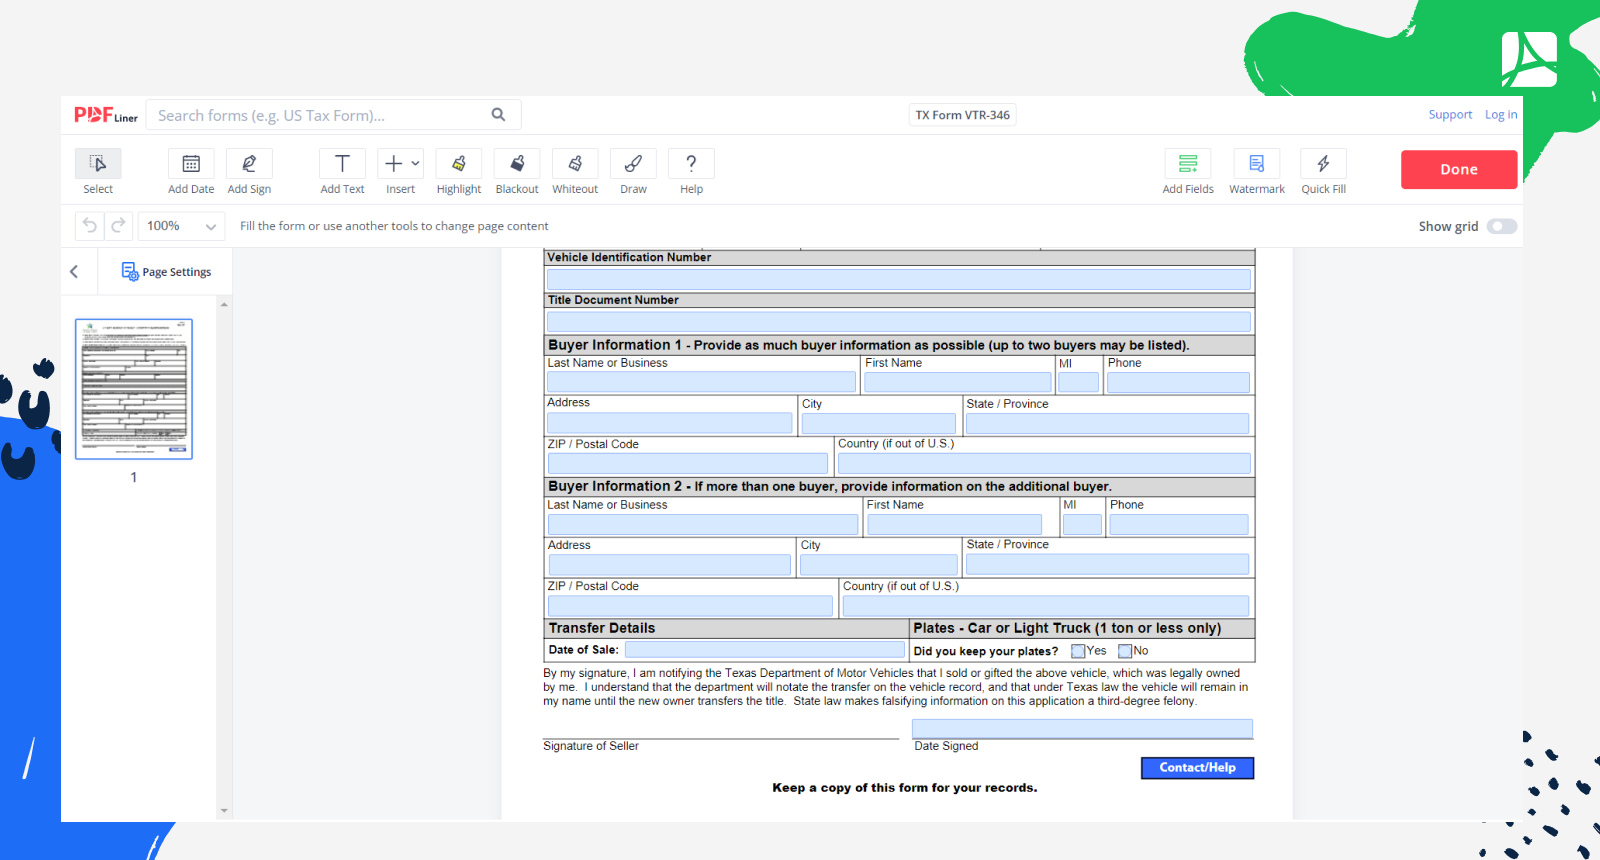1600x860 pixels.
Task: Click the Add Date calendar icon
Action: point(191,163)
